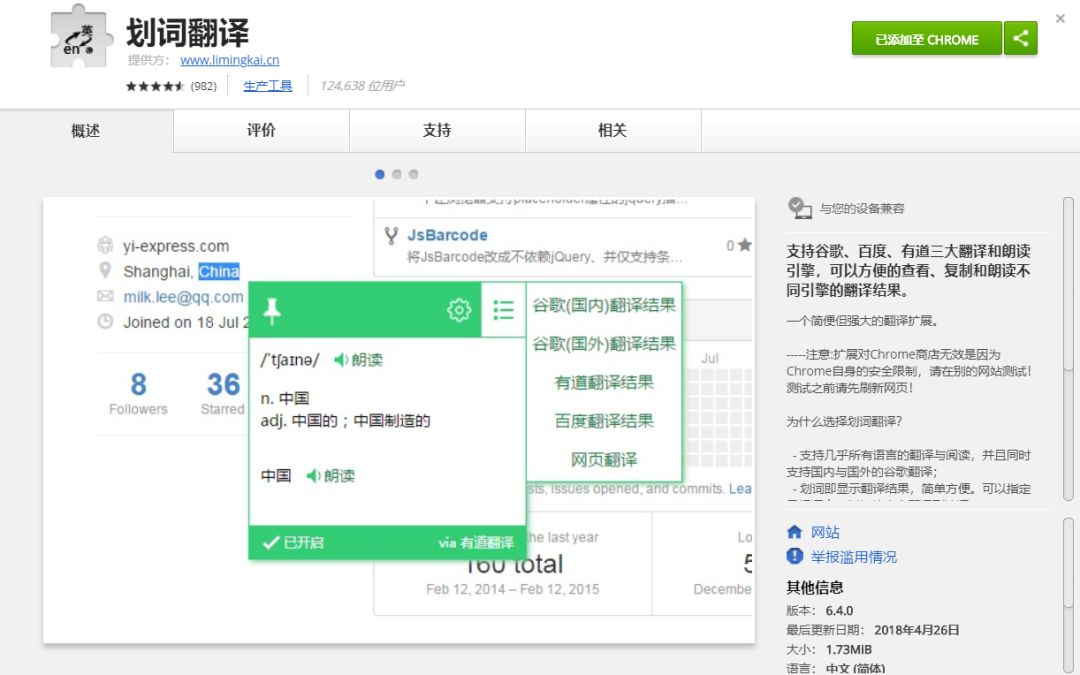Image resolution: width=1080 pixels, height=675 pixels.
Task: Click the green share icon button
Action: [1021, 38]
